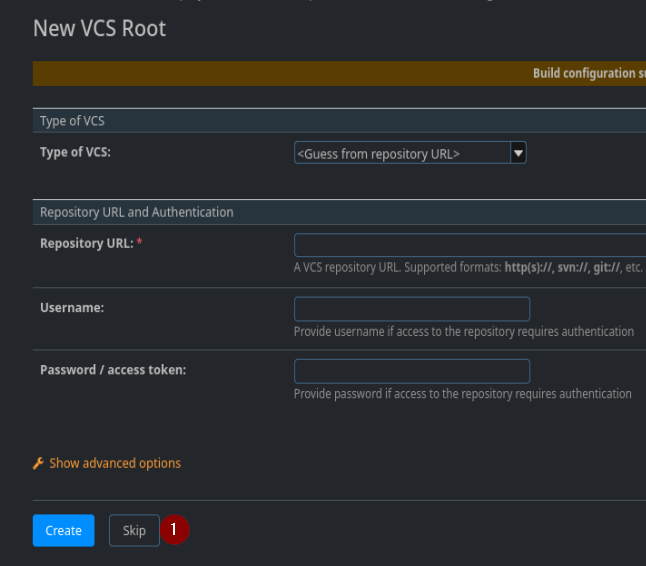
Task: Click the Type of VCS section header
Action: [339, 121]
